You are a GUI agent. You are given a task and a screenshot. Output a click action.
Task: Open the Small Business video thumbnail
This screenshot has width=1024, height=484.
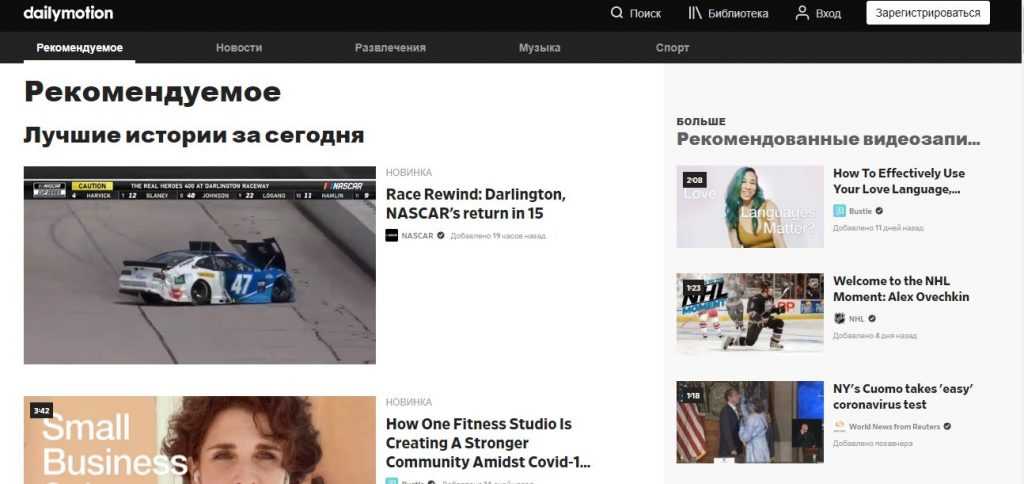200,440
